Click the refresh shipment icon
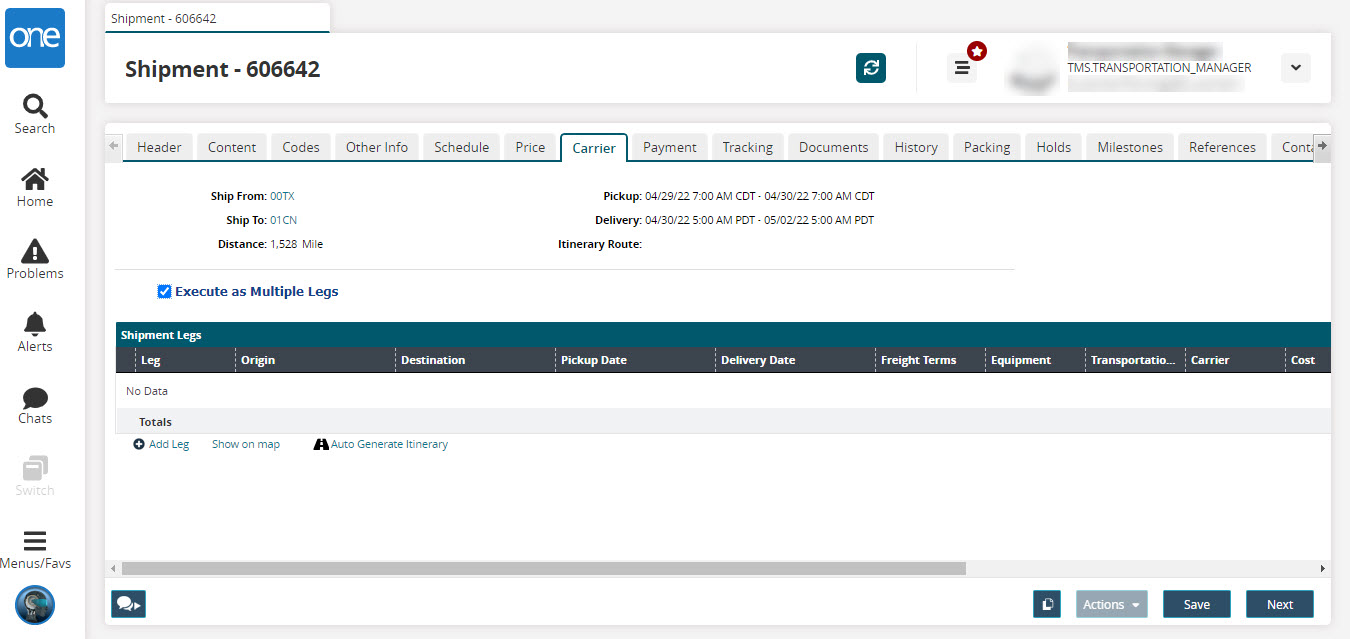Screen dimensions: 1350x639 [x=871, y=68]
